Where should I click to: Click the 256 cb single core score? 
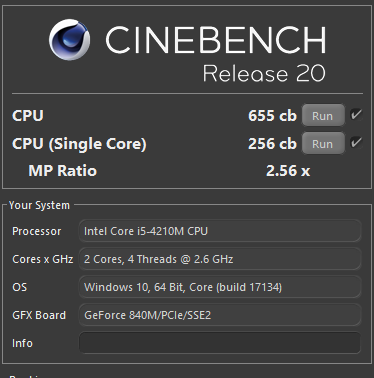(x=272, y=144)
